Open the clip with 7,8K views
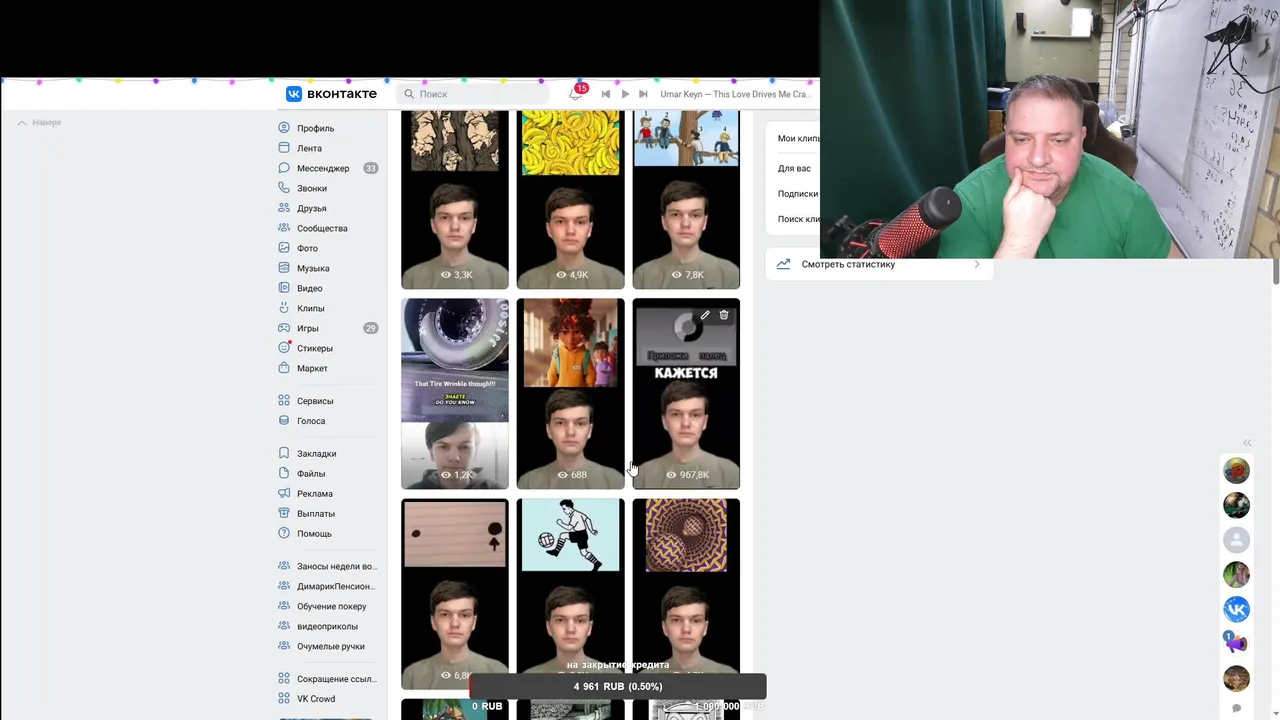The width and height of the screenshot is (1280, 720). tap(686, 200)
